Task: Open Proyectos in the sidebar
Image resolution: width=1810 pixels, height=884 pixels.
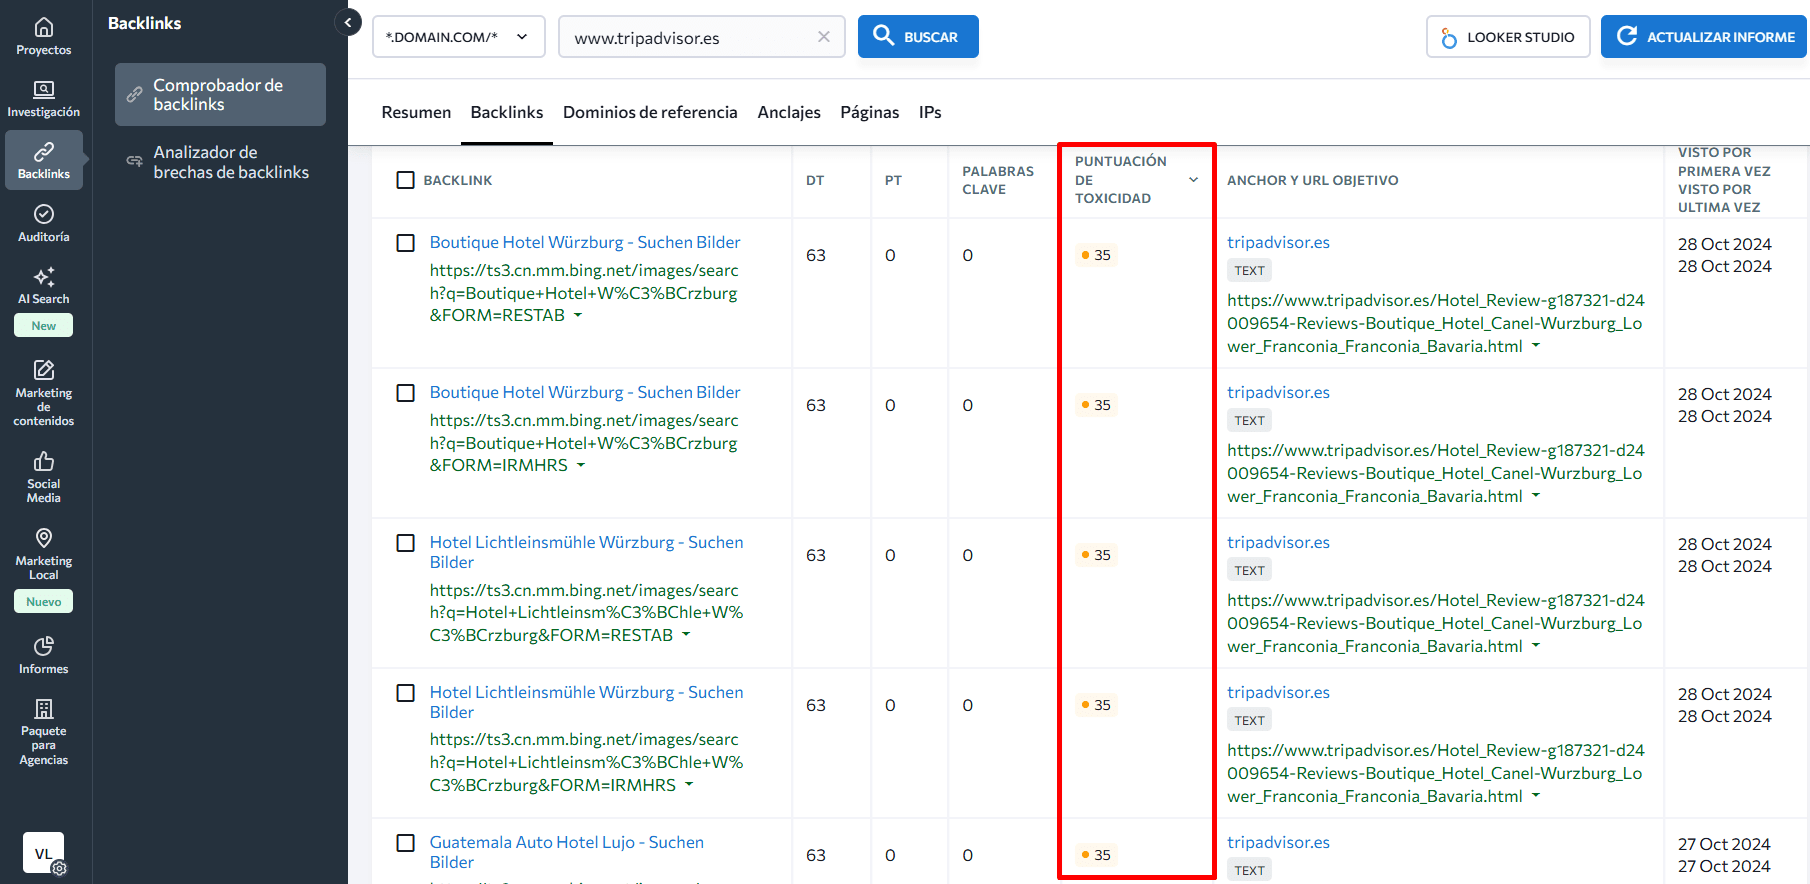Action: tap(44, 36)
